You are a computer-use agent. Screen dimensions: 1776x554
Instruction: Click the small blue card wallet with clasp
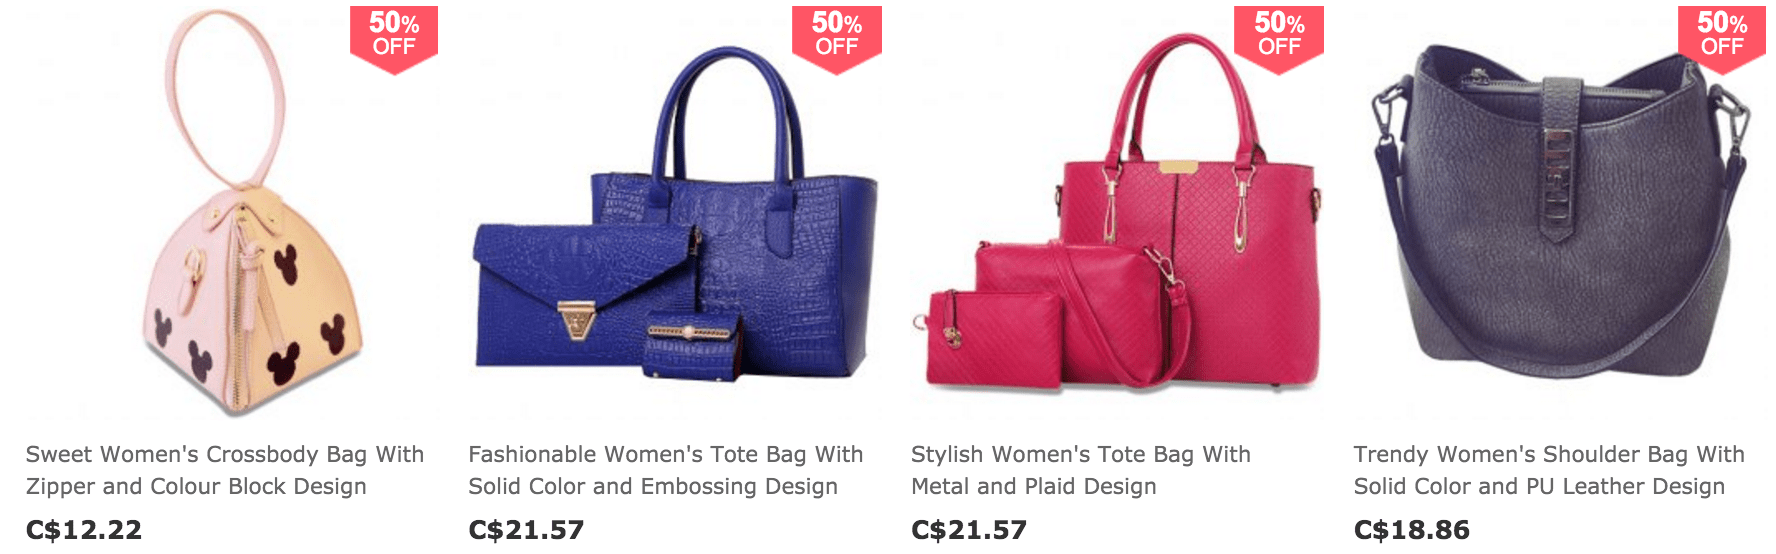click(692, 346)
